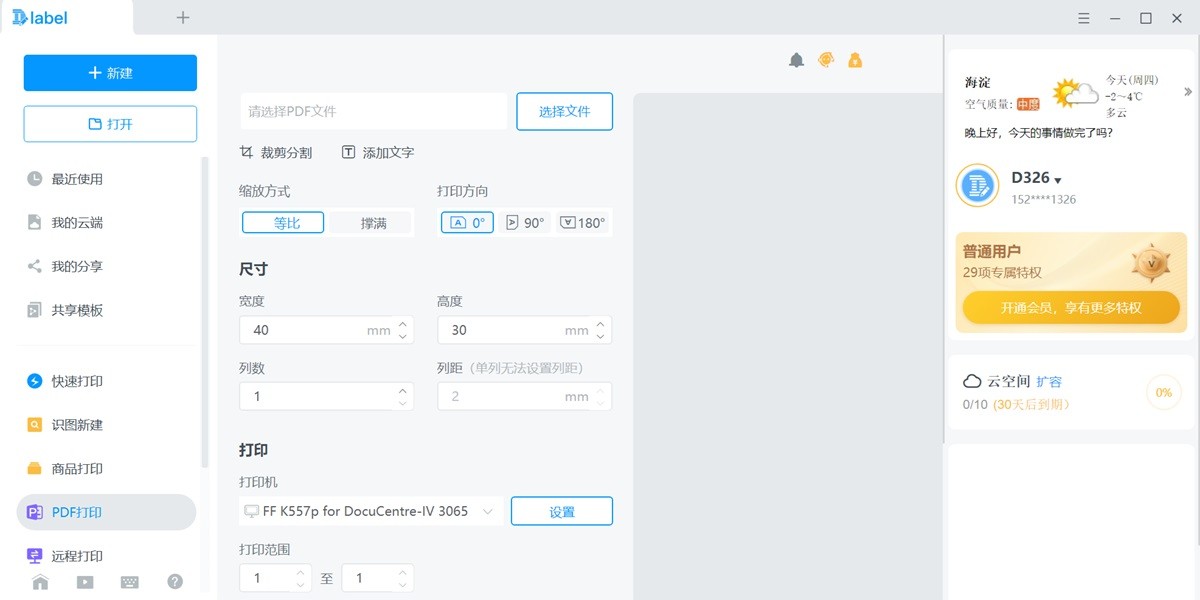
Task: Click the 添加文字 text tool
Action: (x=374, y=152)
